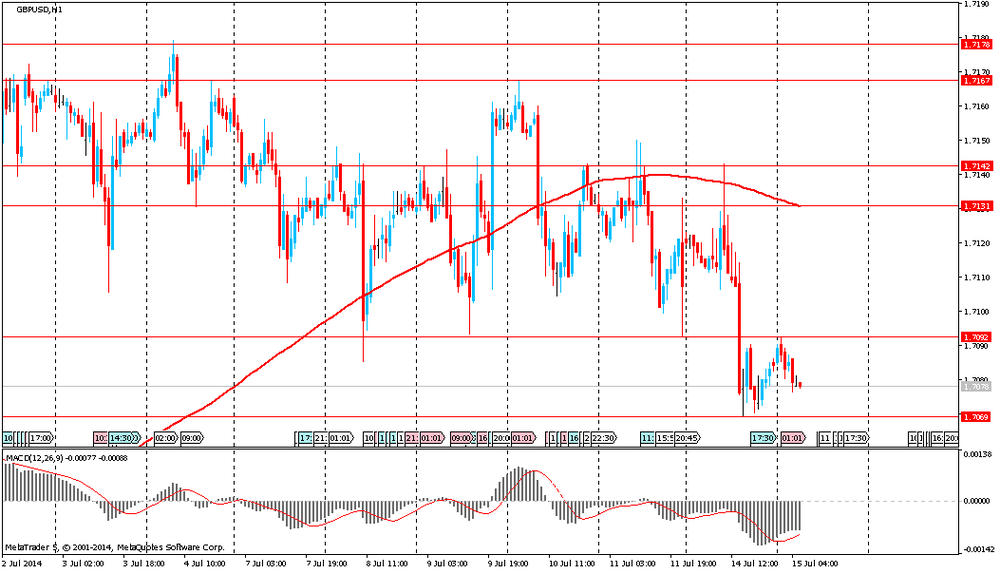Click the white 09:00 event marker

click(192, 438)
